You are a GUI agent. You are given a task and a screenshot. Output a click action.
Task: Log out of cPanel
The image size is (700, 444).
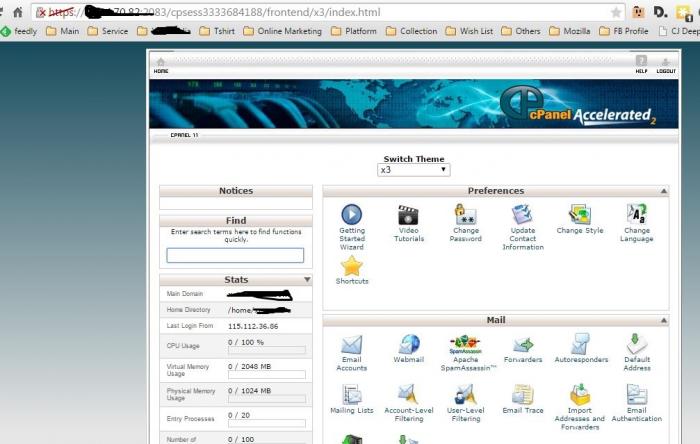[x=666, y=65]
